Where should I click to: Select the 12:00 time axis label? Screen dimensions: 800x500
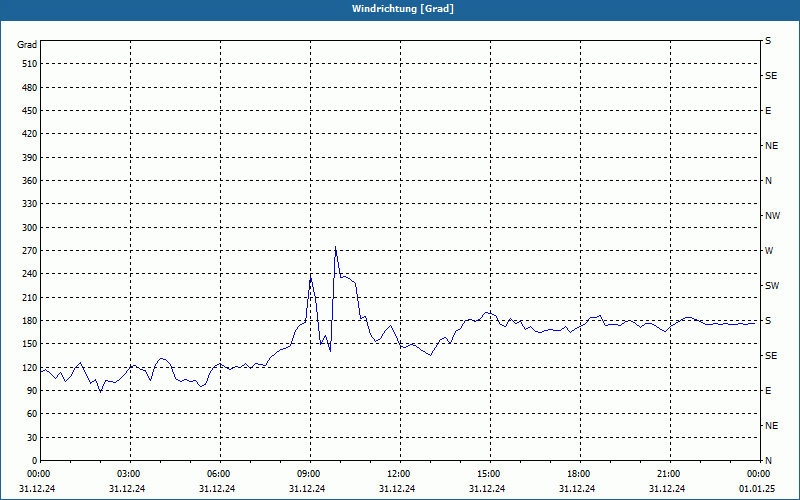point(398,474)
